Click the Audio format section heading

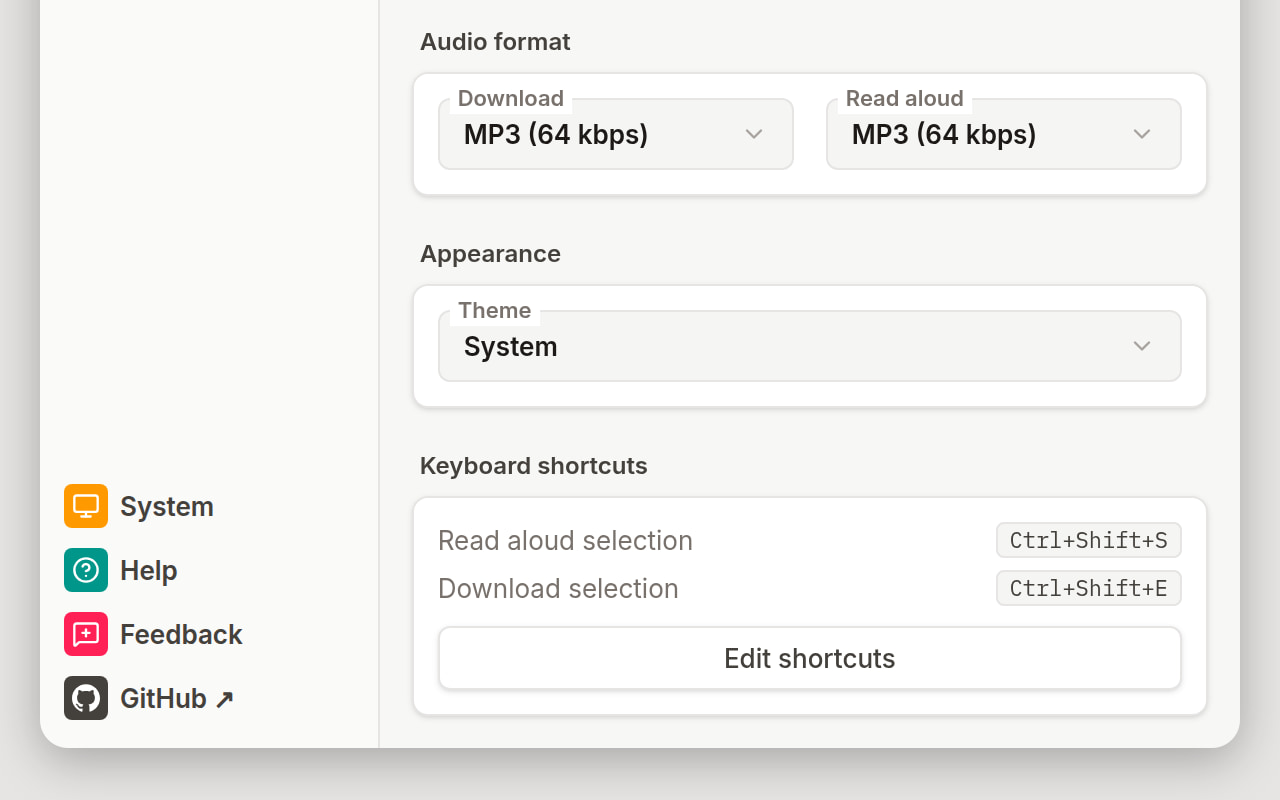495,42
